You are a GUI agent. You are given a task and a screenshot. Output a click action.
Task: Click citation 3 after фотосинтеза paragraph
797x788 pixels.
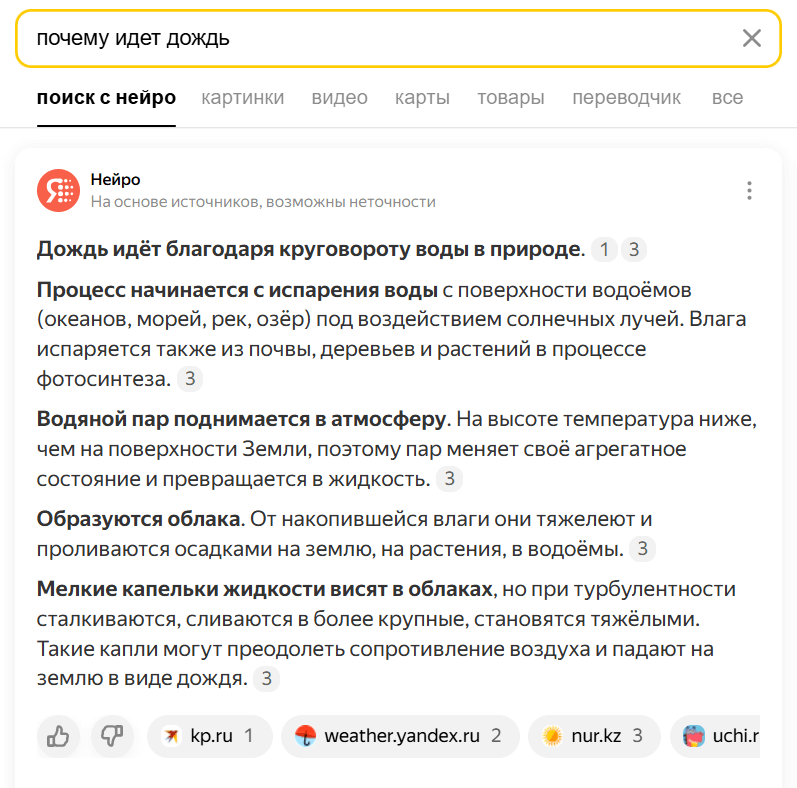click(x=190, y=379)
